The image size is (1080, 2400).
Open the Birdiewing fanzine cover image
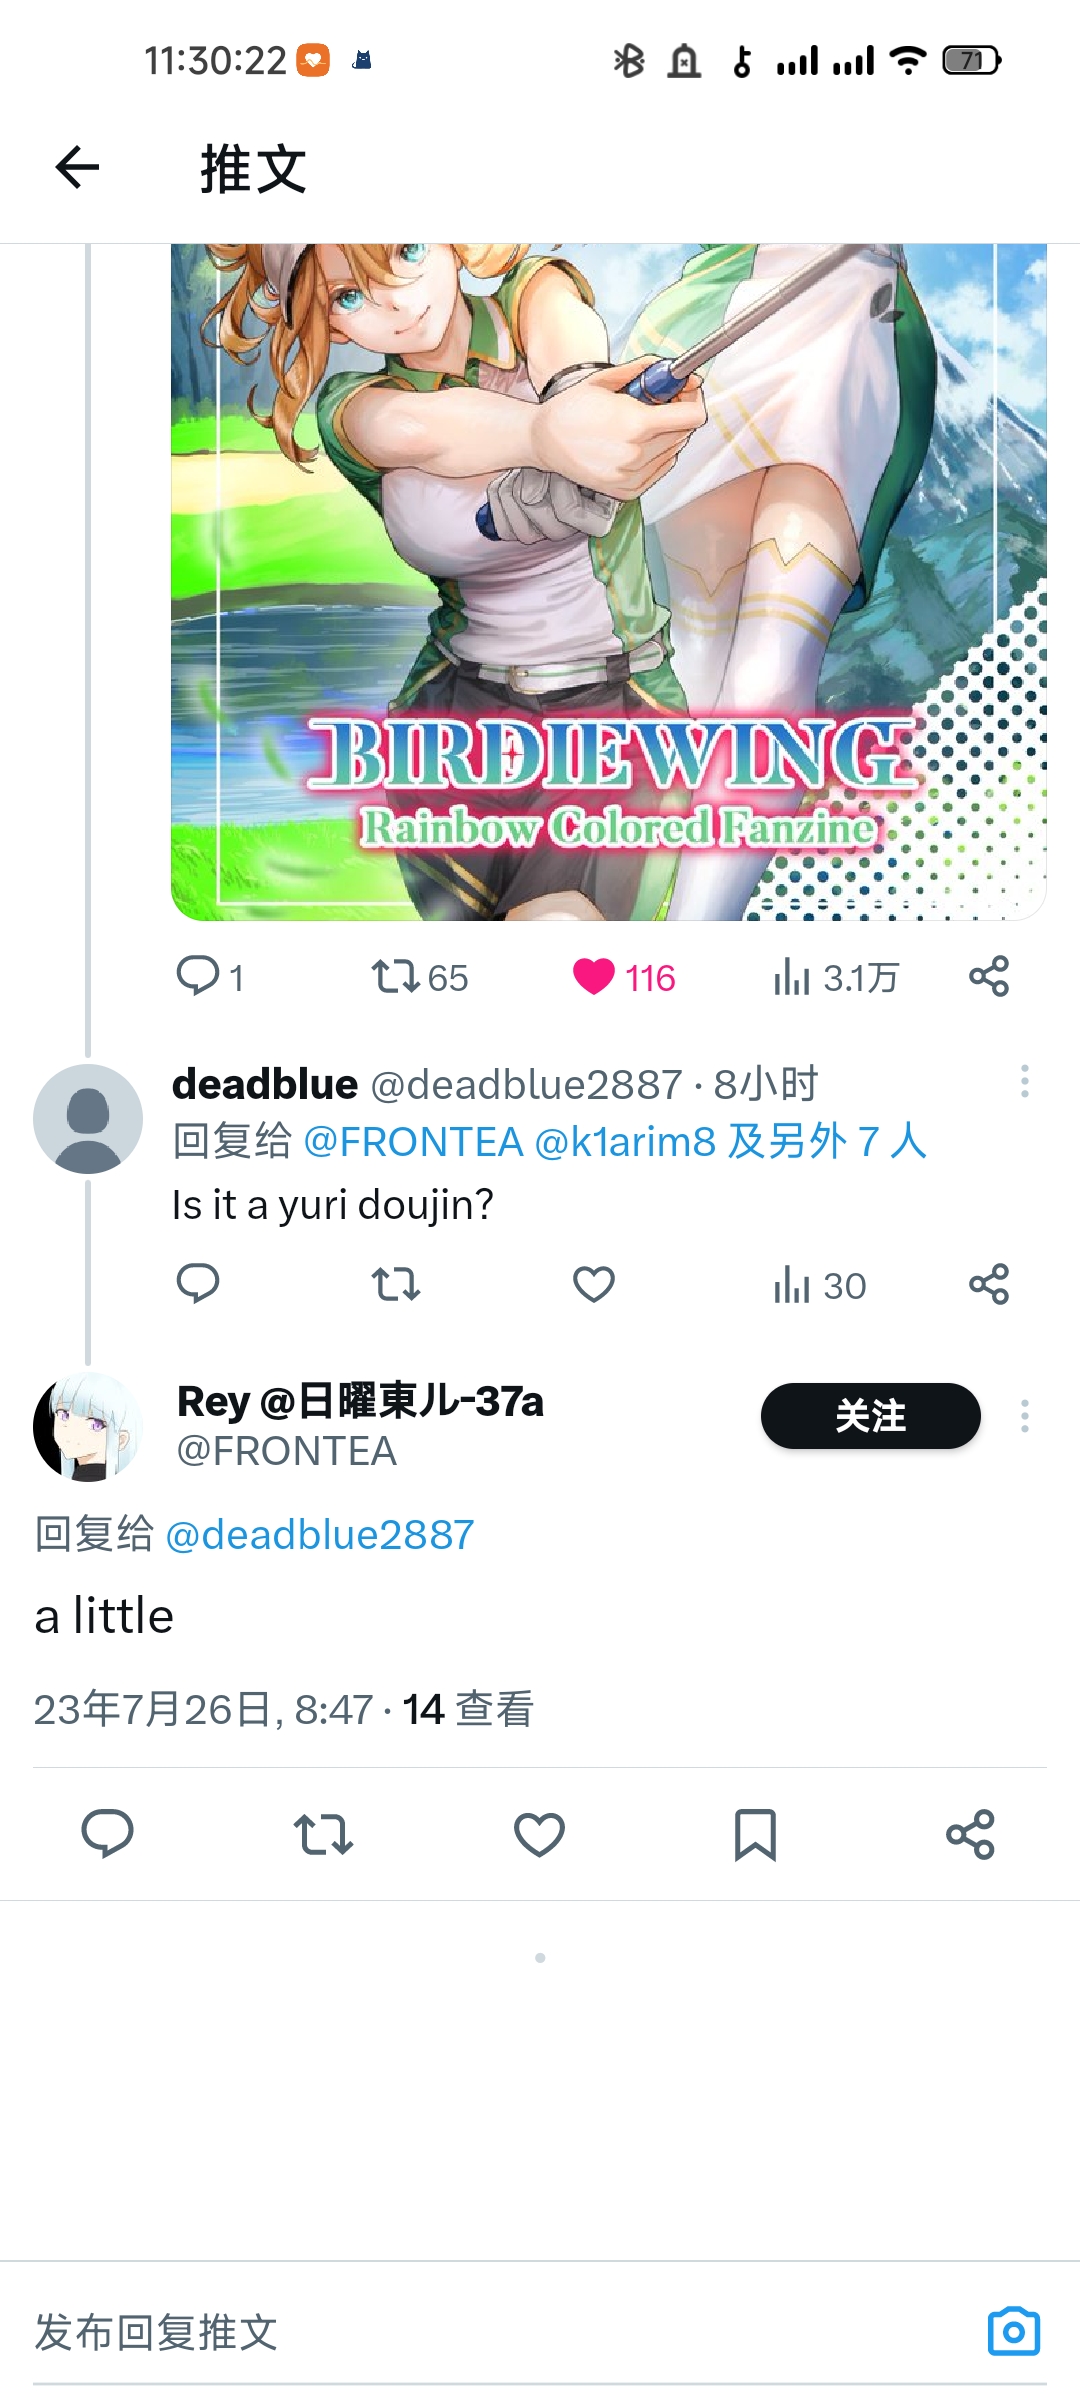[x=609, y=582]
